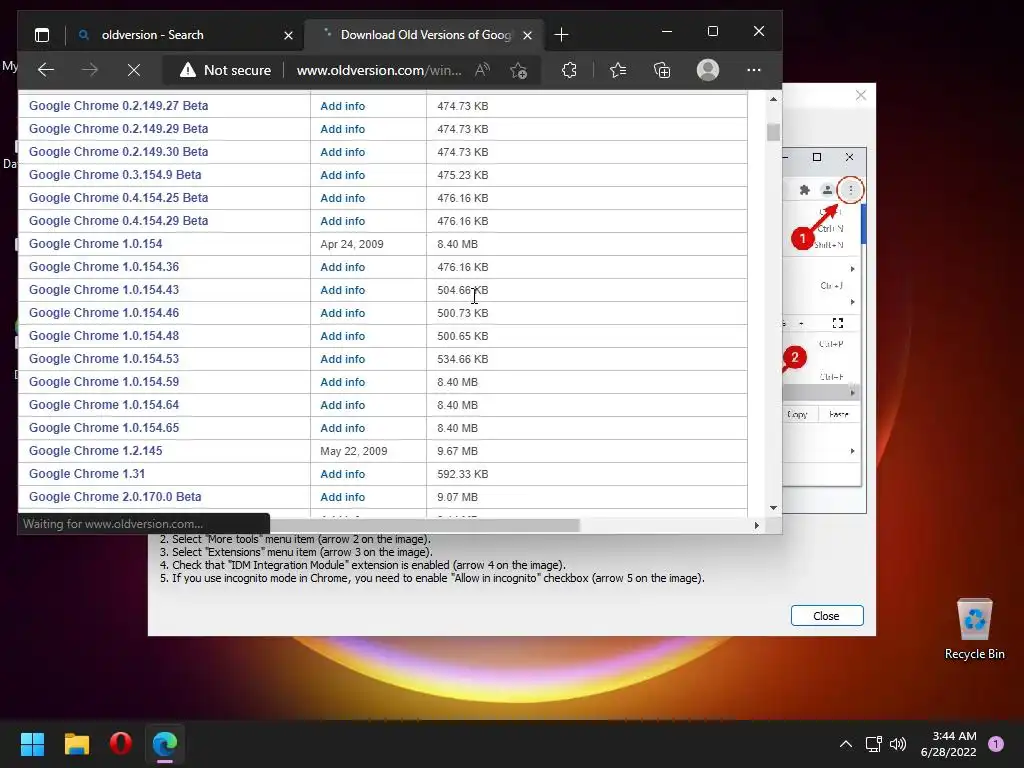Open Google Chrome 1.0.154 link

click(95, 244)
